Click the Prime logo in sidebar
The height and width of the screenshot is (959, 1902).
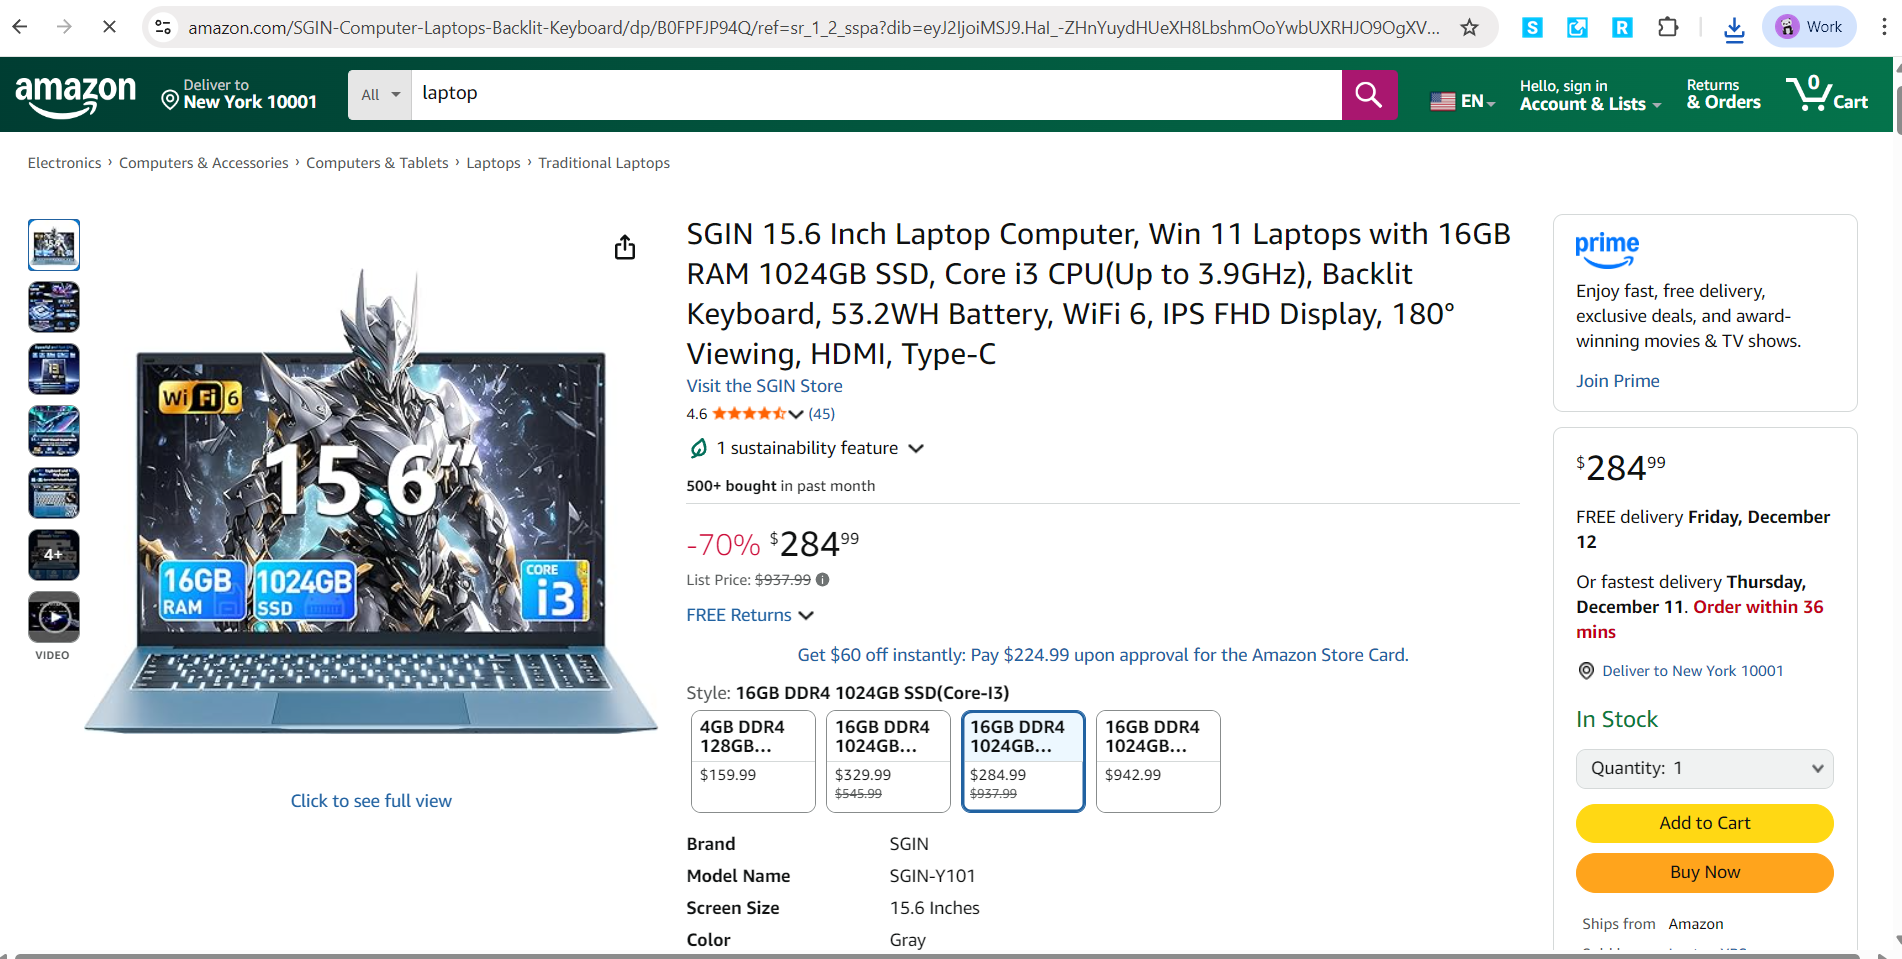[x=1607, y=250]
